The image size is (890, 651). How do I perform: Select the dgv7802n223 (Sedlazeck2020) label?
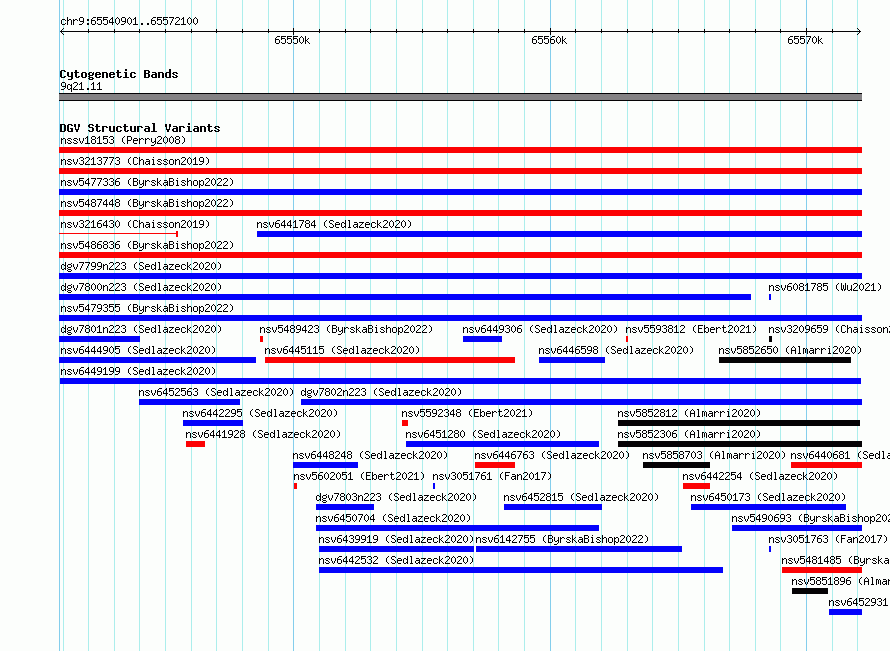coord(381,392)
